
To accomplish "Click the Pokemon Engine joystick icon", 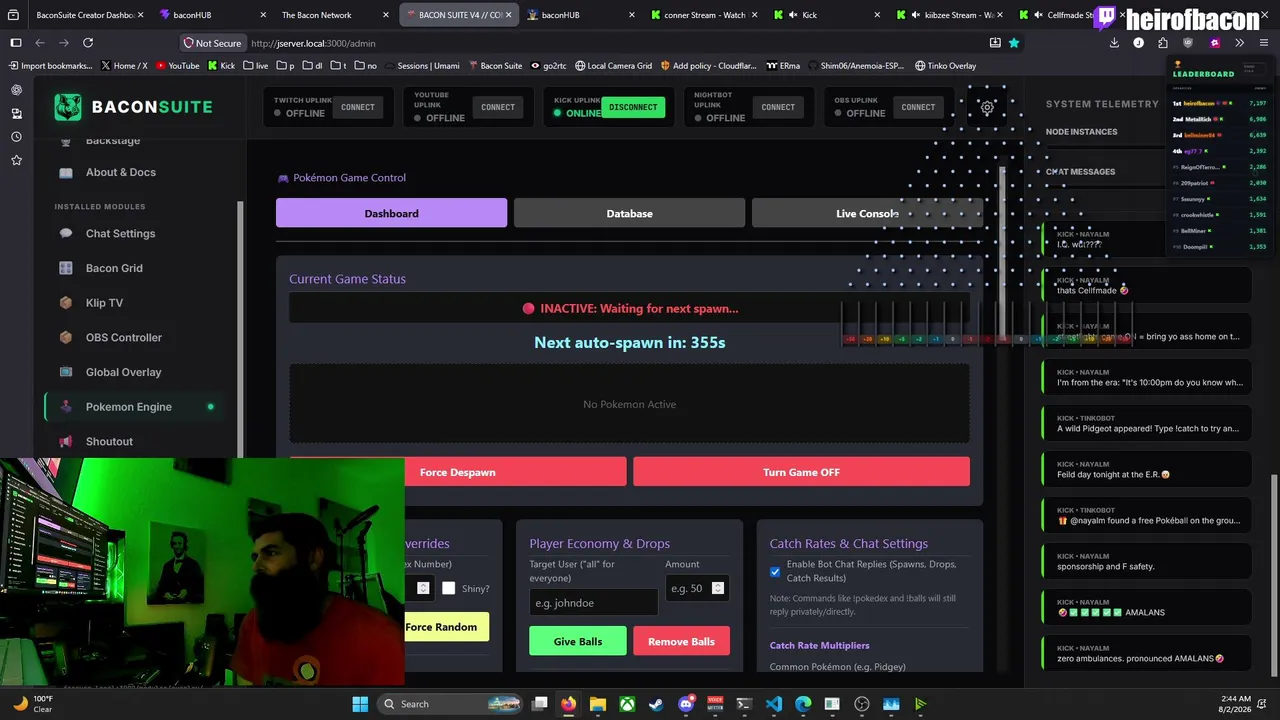I will (x=66, y=407).
